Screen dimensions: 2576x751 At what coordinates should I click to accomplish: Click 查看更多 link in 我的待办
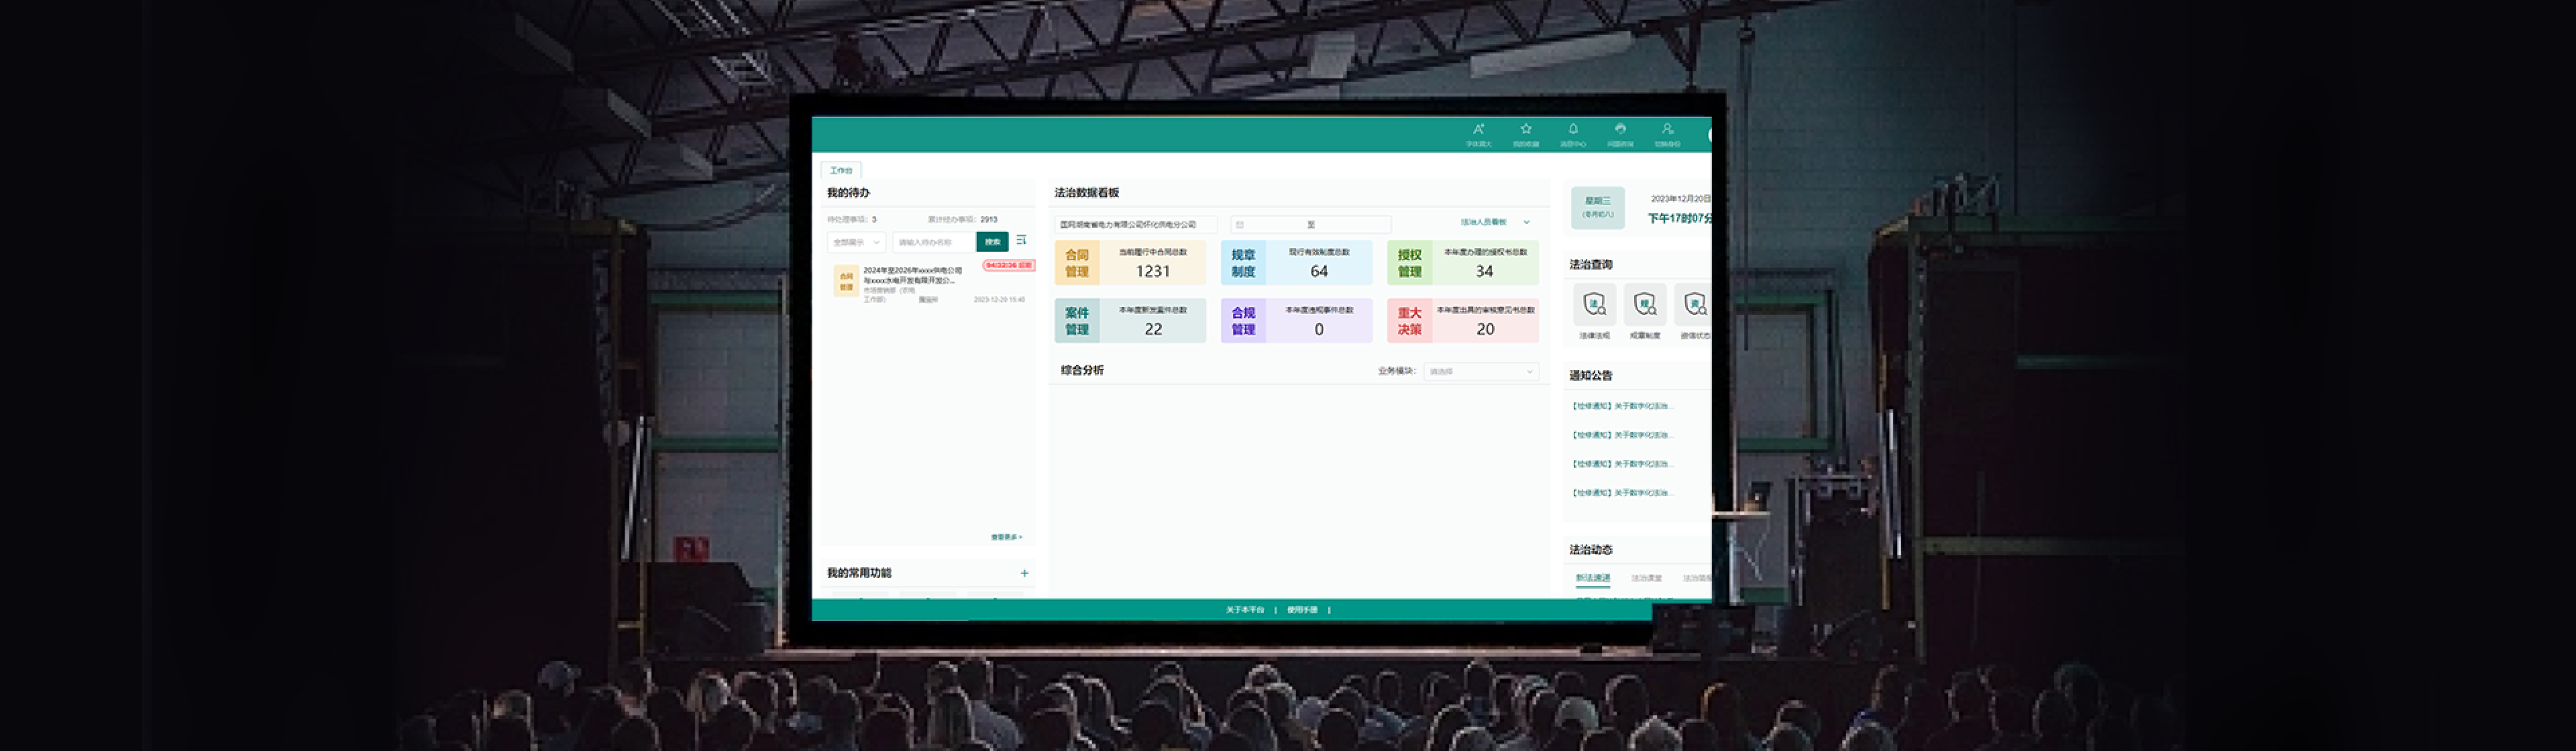point(1006,537)
